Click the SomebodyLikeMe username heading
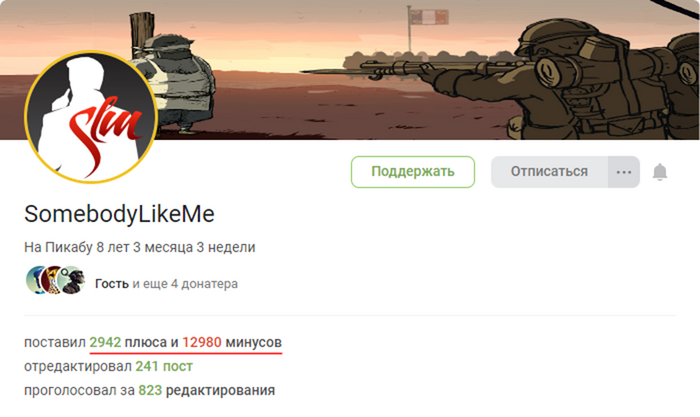This screenshot has width=700, height=417. tap(119, 214)
